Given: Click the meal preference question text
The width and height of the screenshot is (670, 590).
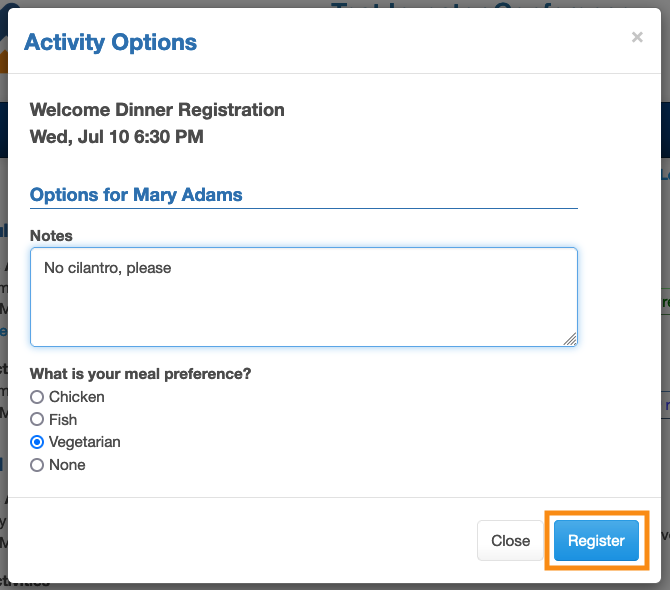Looking at the screenshot, I should pyautogui.click(x=140, y=374).
